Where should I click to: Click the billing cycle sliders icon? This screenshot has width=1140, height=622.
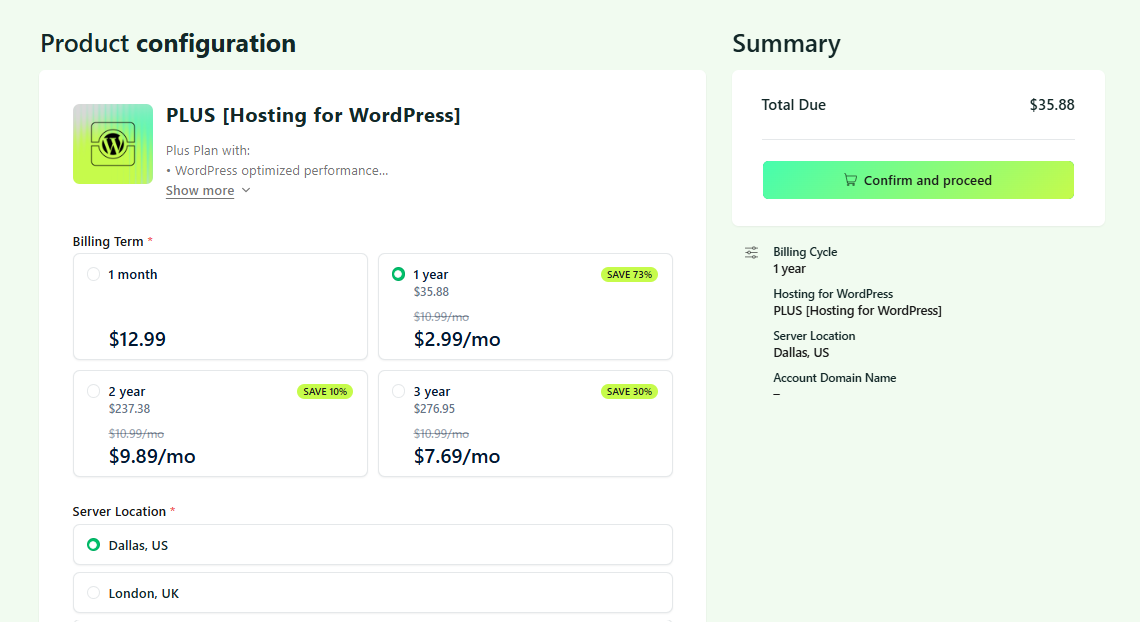click(751, 253)
